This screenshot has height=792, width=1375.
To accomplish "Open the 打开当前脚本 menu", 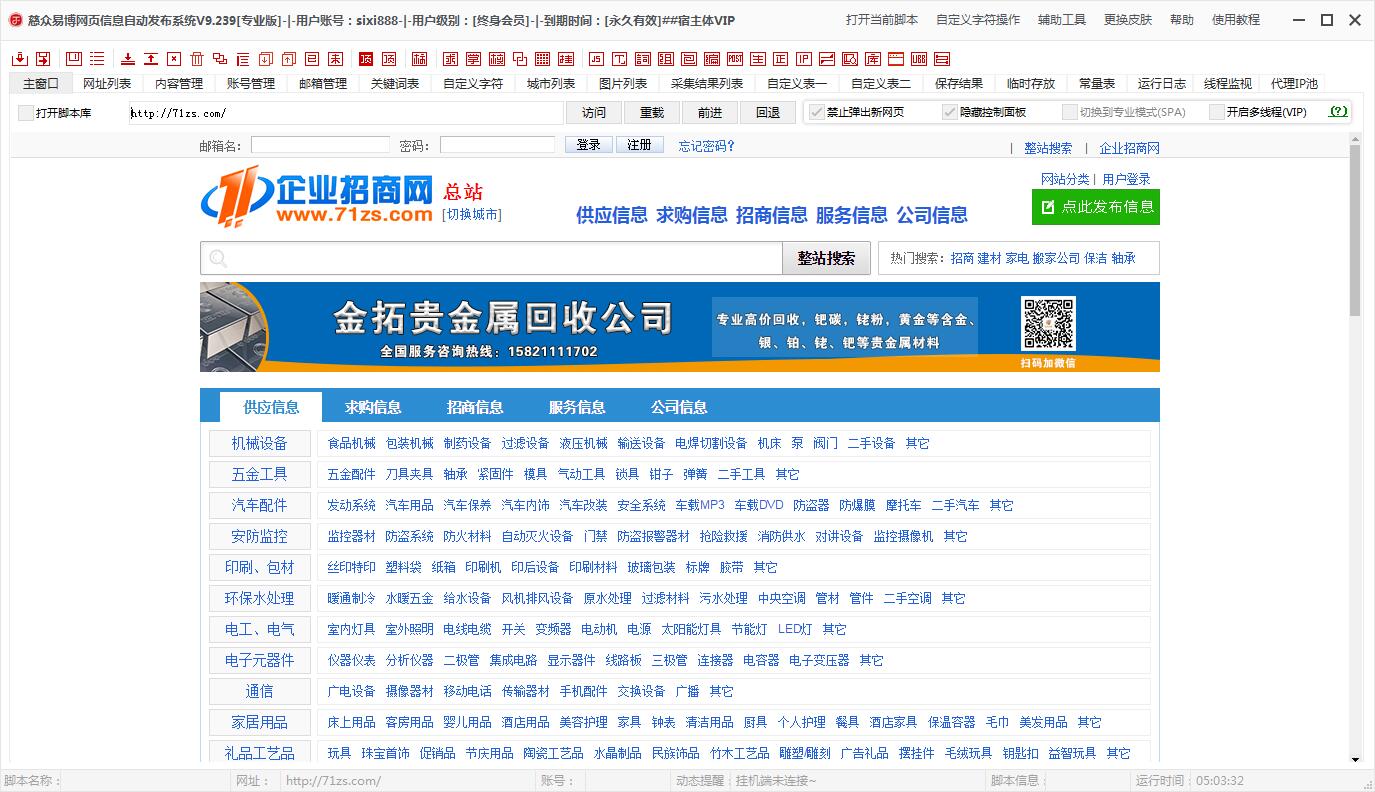I will 882,20.
